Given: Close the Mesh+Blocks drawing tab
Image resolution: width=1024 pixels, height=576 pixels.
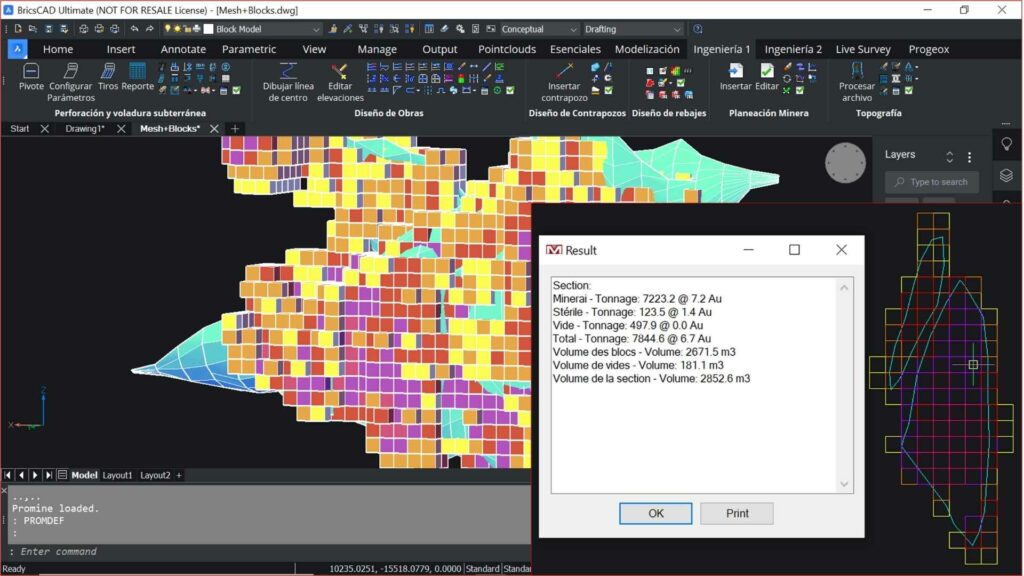Looking at the screenshot, I should click(x=214, y=129).
